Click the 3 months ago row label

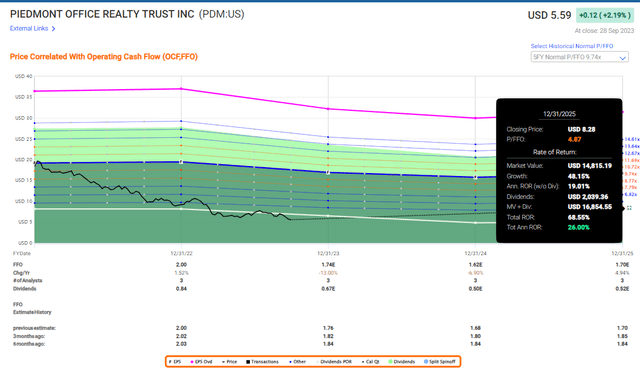point(29,336)
